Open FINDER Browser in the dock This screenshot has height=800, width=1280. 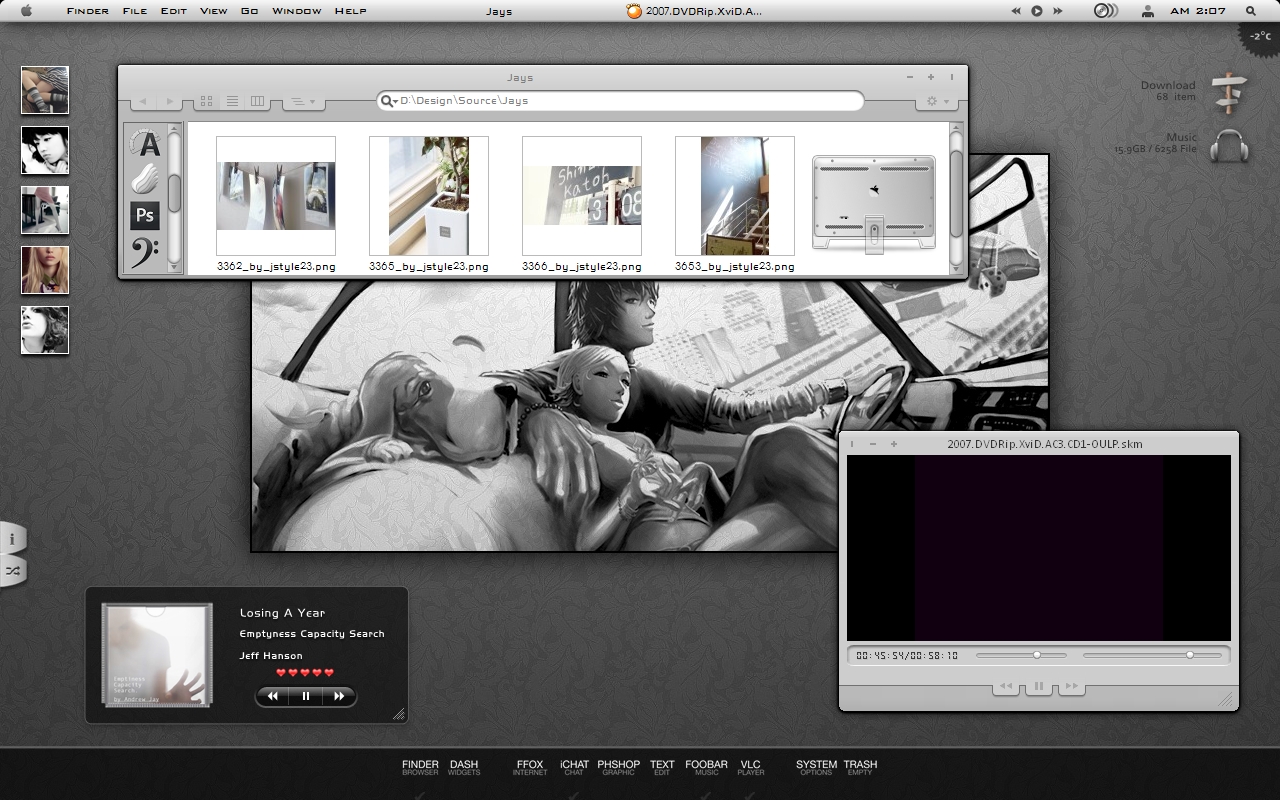click(x=420, y=767)
